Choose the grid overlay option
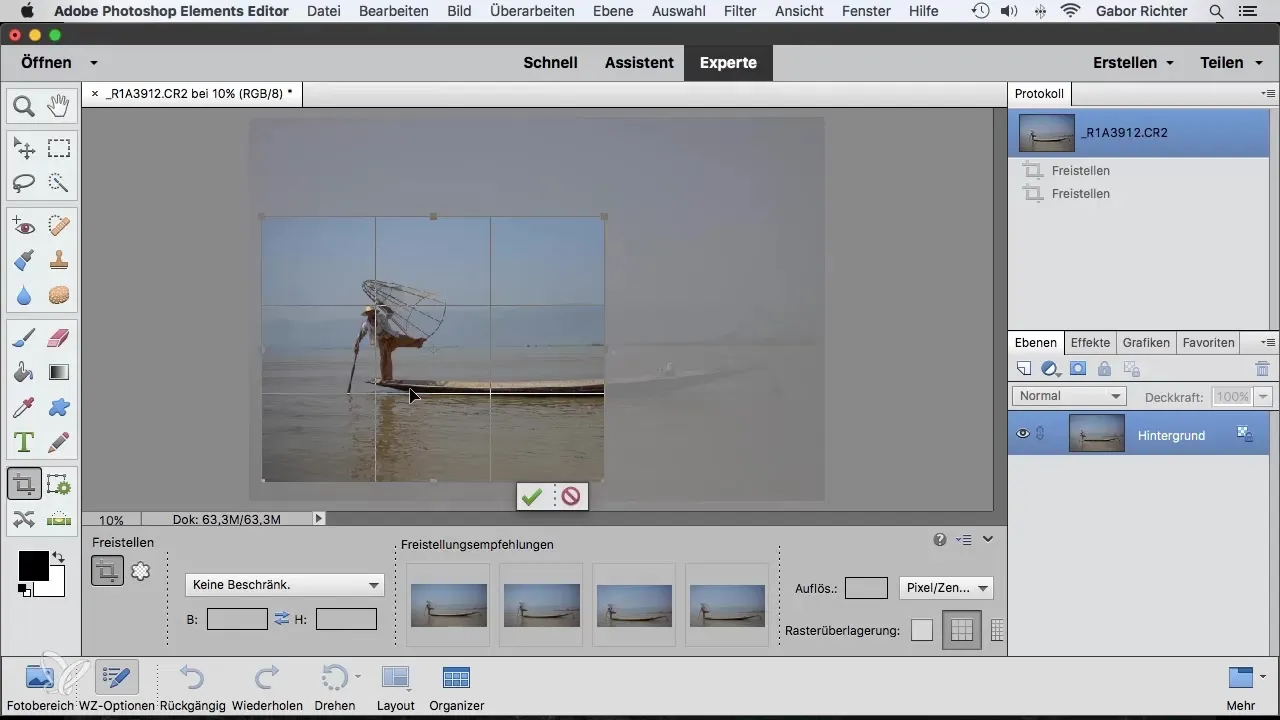The width and height of the screenshot is (1280, 720). (997, 630)
